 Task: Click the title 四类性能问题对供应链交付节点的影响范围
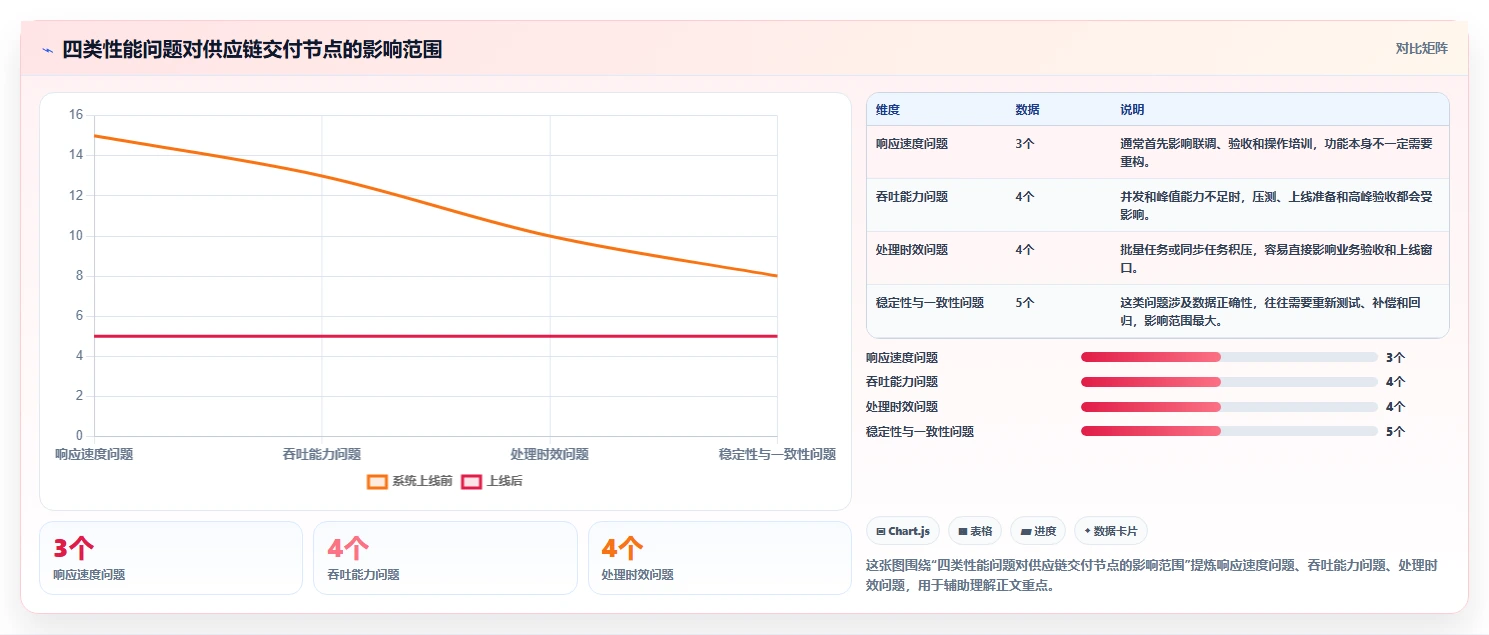coord(252,49)
